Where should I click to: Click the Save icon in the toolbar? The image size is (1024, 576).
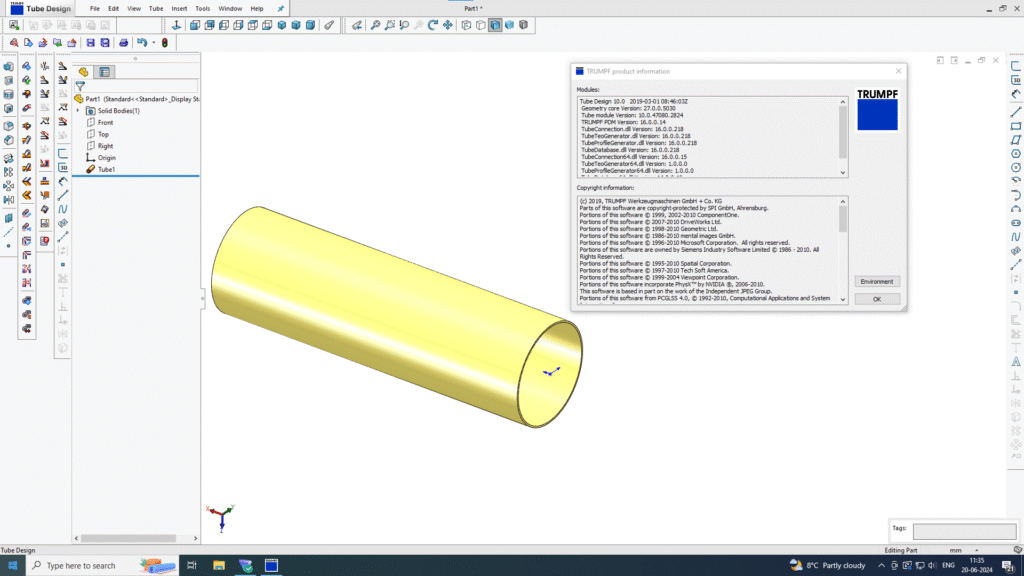click(90, 43)
